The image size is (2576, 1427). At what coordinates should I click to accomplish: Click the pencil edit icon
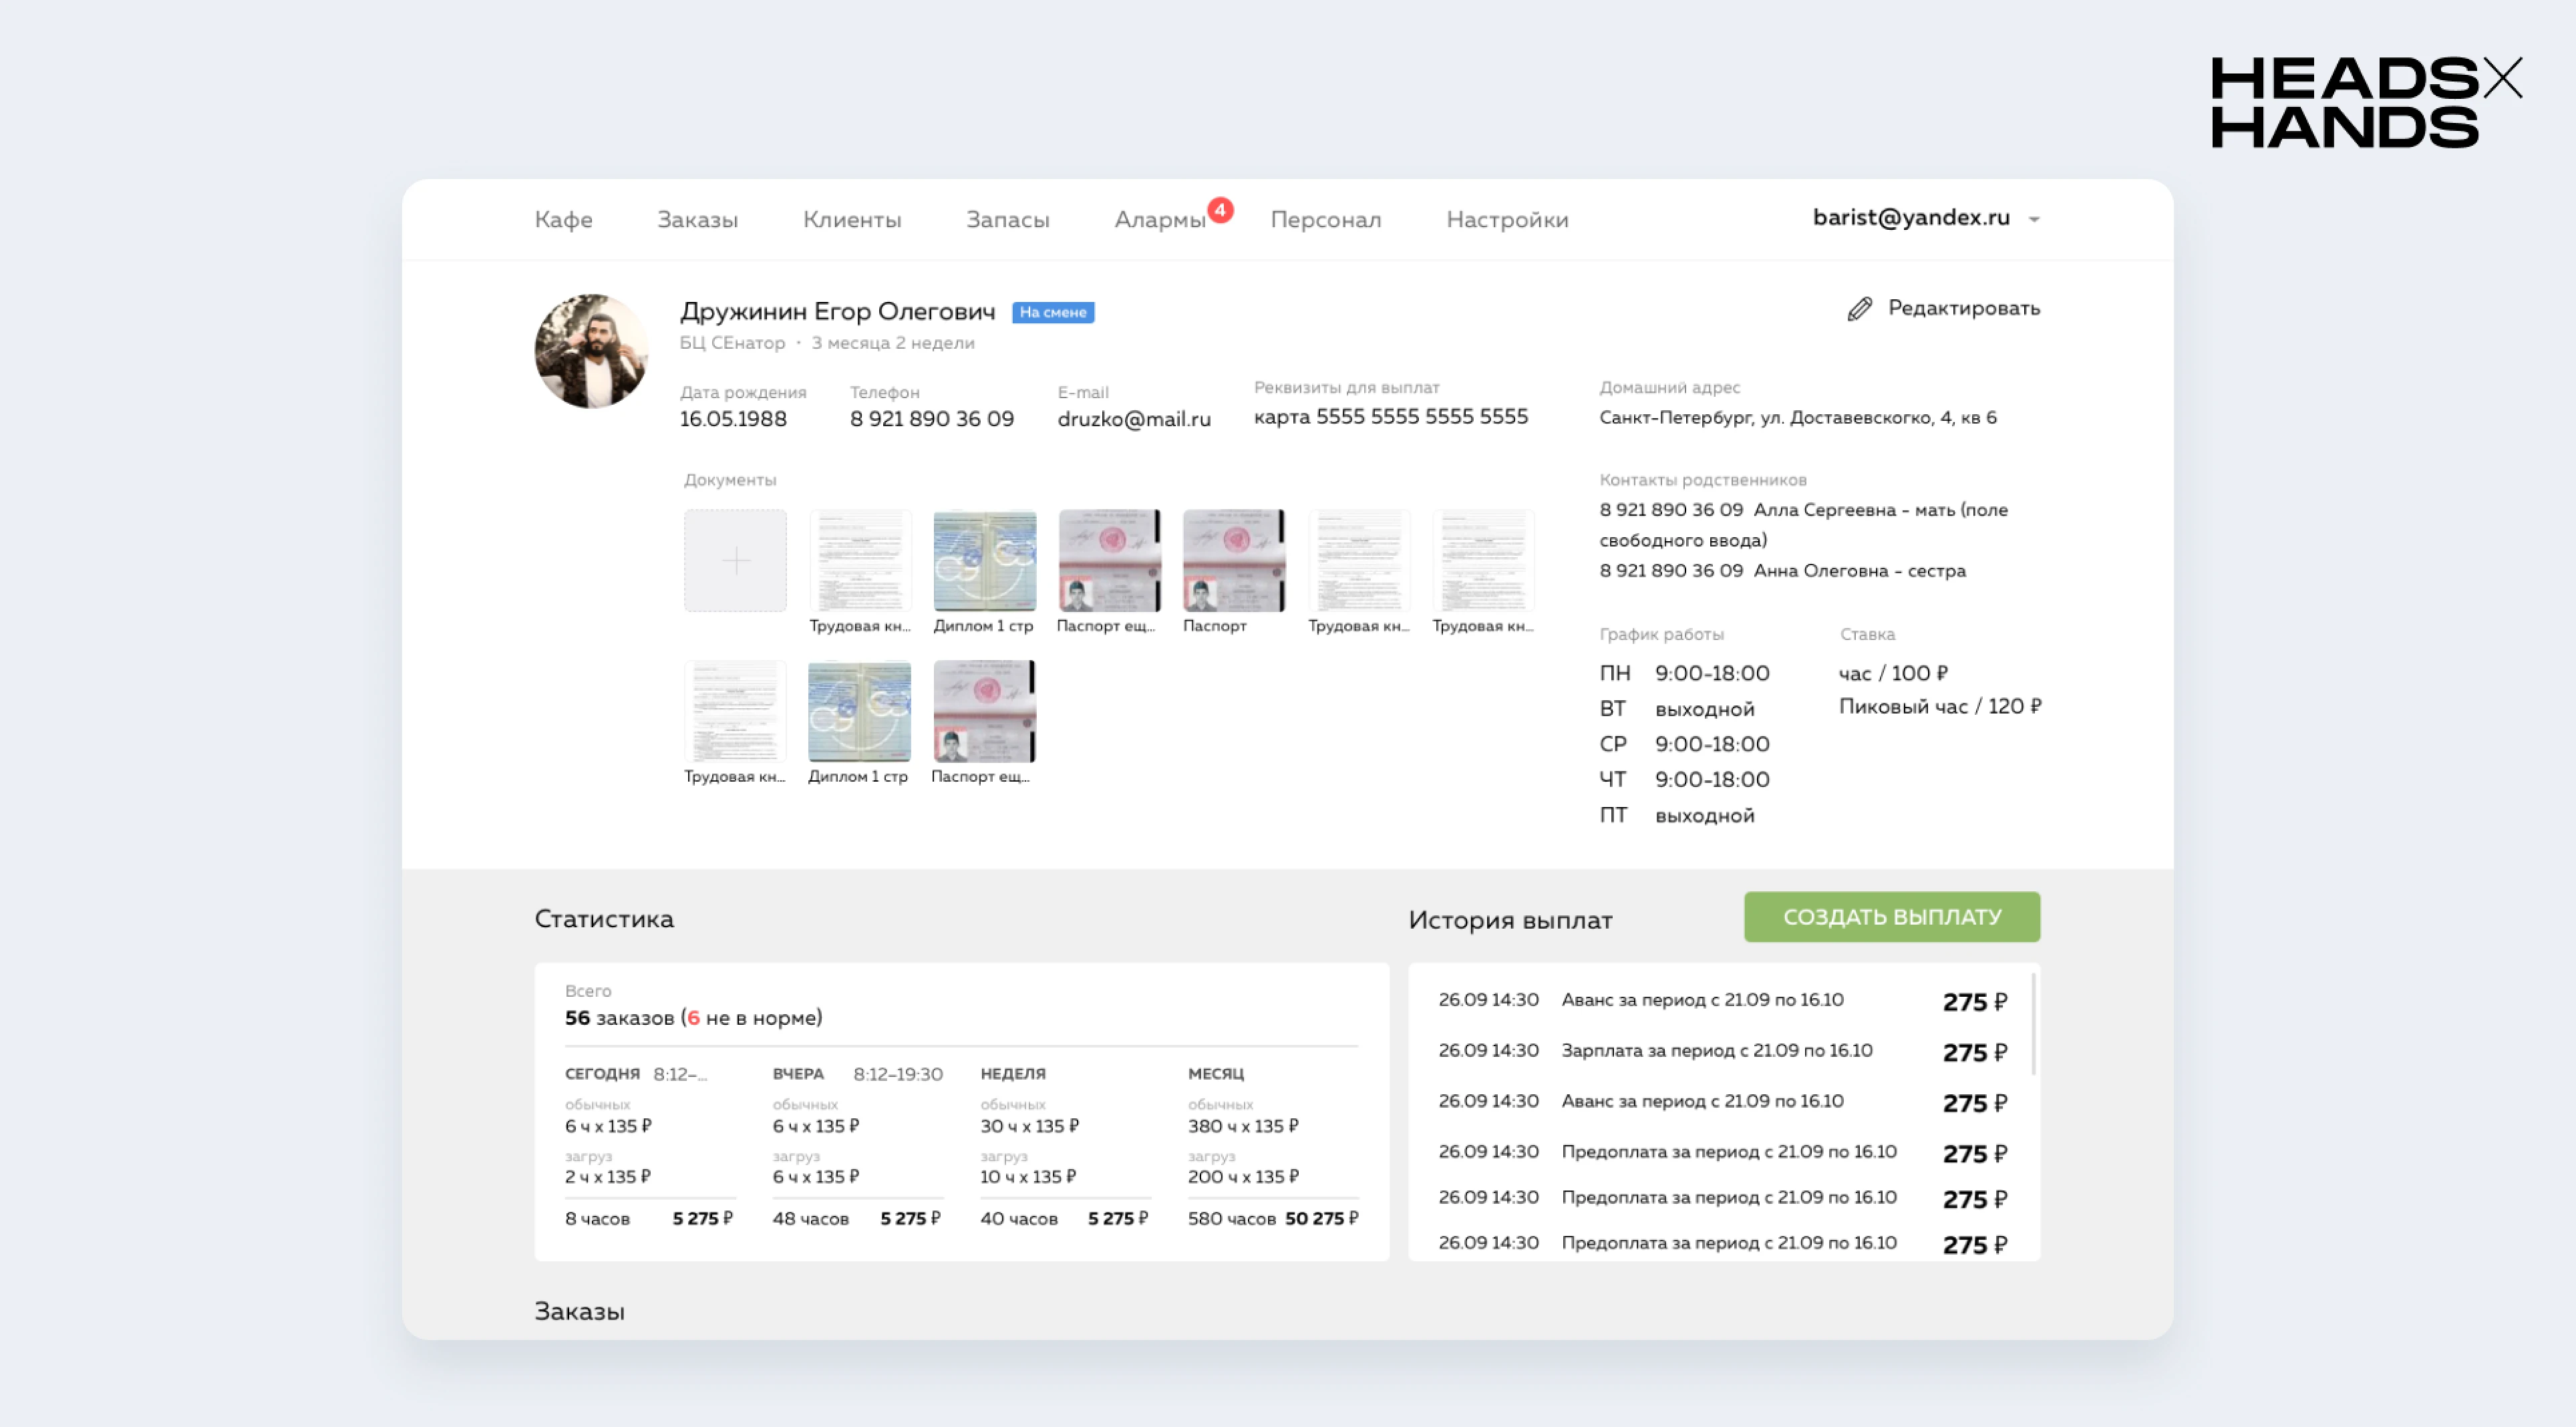tap(1859, 309)
